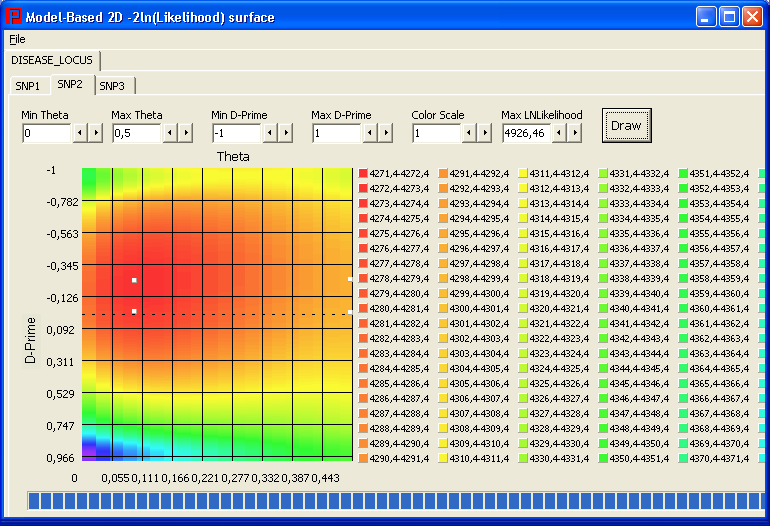Click the vertical D-Prime axis title
This screenshot has height=526, width=770.
(x=30, y=340)
